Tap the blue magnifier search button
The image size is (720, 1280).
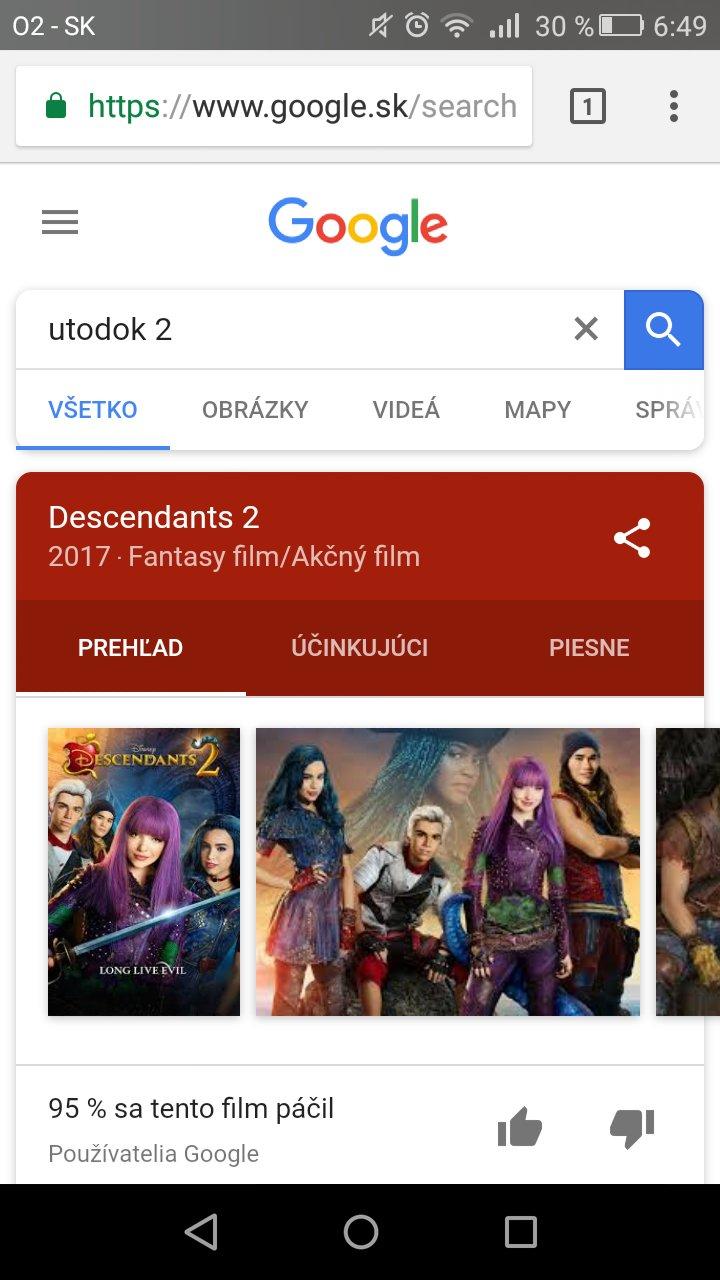pyautogui.click(x=664, y=330)
